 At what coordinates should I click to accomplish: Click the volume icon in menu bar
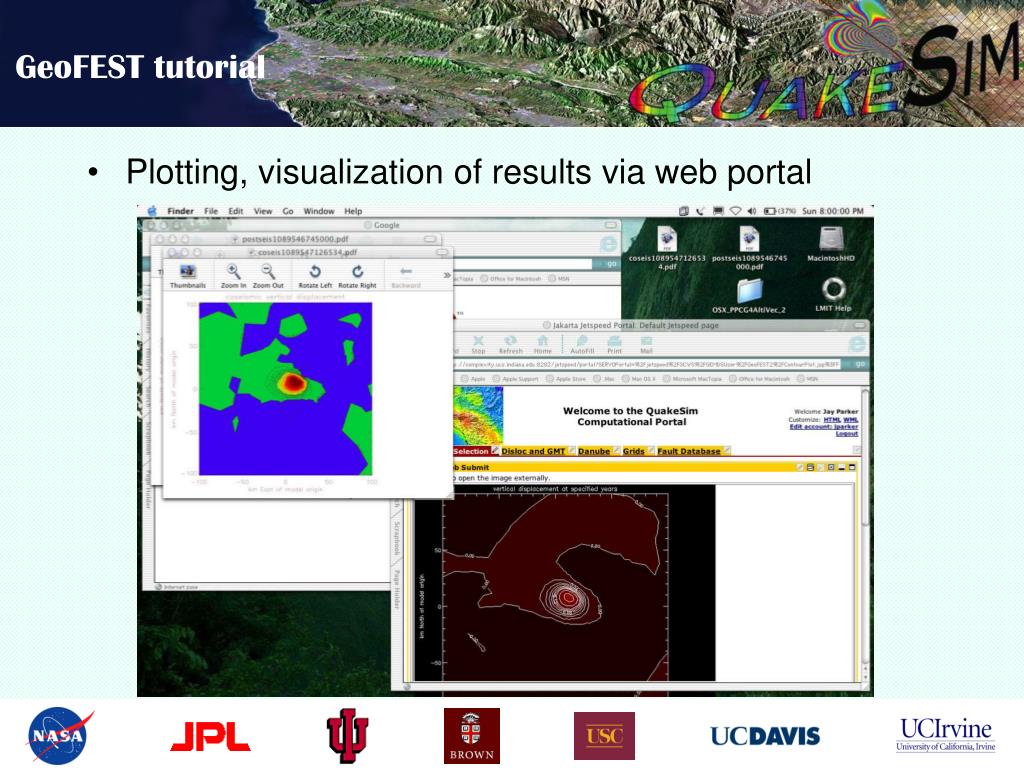tap(752, 211)
